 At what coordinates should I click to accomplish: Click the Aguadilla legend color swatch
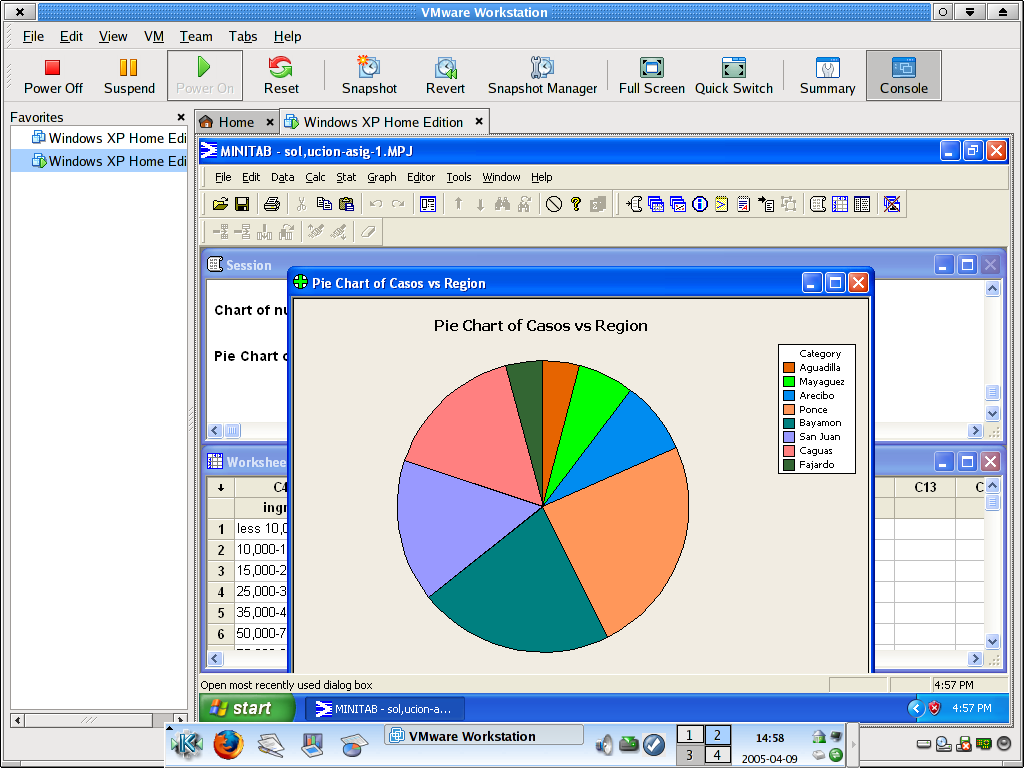(789, 368)
